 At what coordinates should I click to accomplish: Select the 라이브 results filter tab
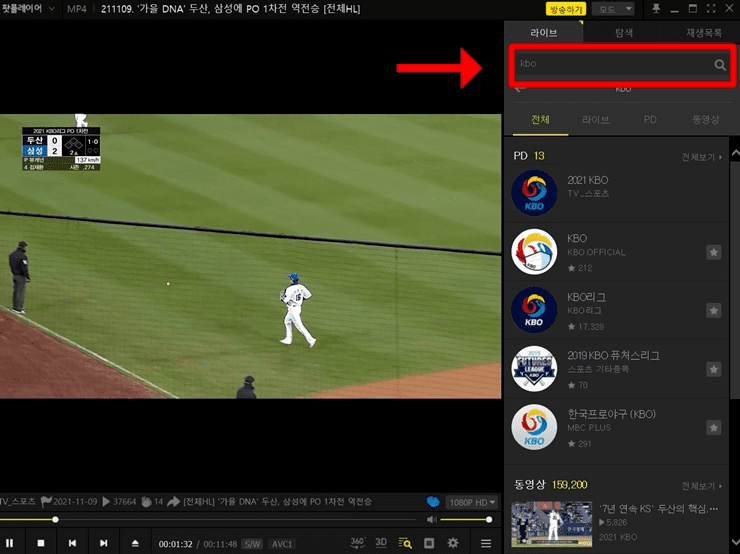[x=596, y=120]
